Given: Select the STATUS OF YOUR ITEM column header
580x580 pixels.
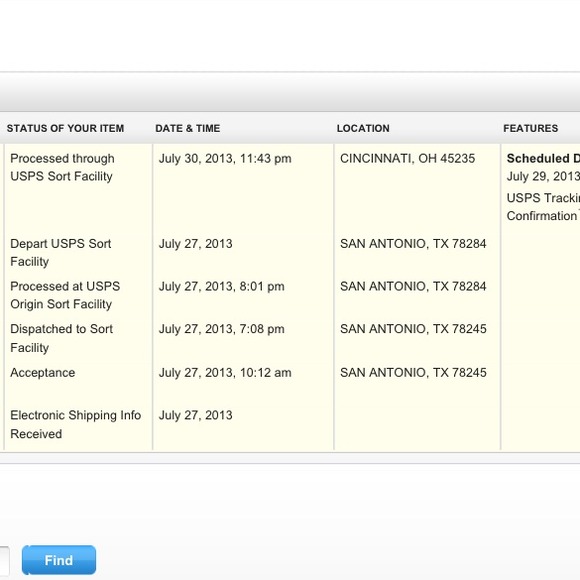Looking at the screenshot, I should click(x=65, y=128).
